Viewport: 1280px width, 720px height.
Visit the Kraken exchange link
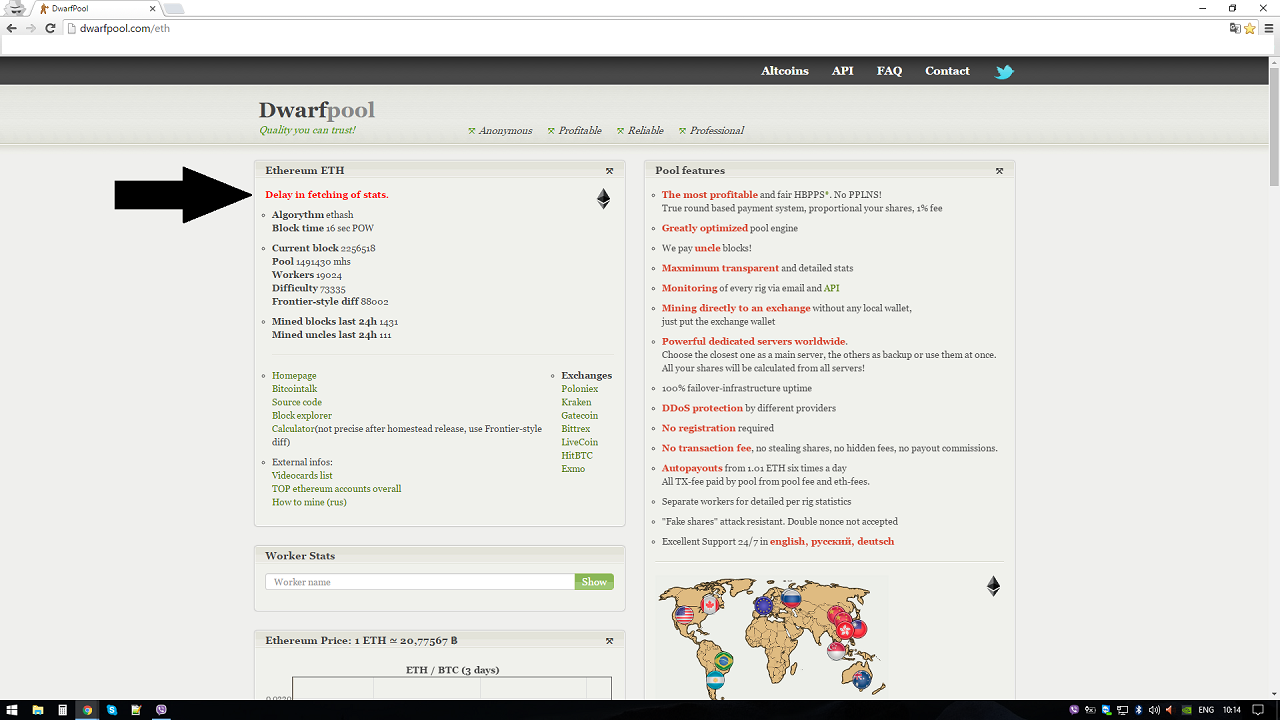point(576,402)
